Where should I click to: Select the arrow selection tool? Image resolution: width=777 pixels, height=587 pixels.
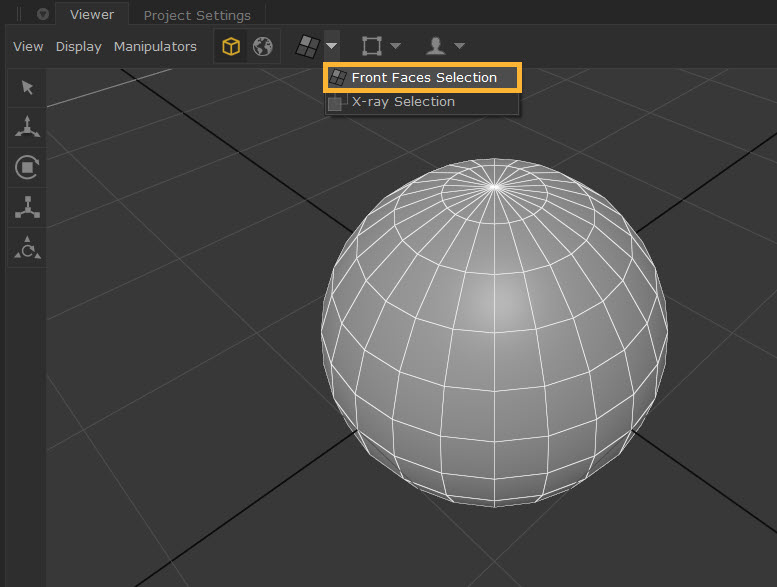pyautogui.click(x=27, y=88)
